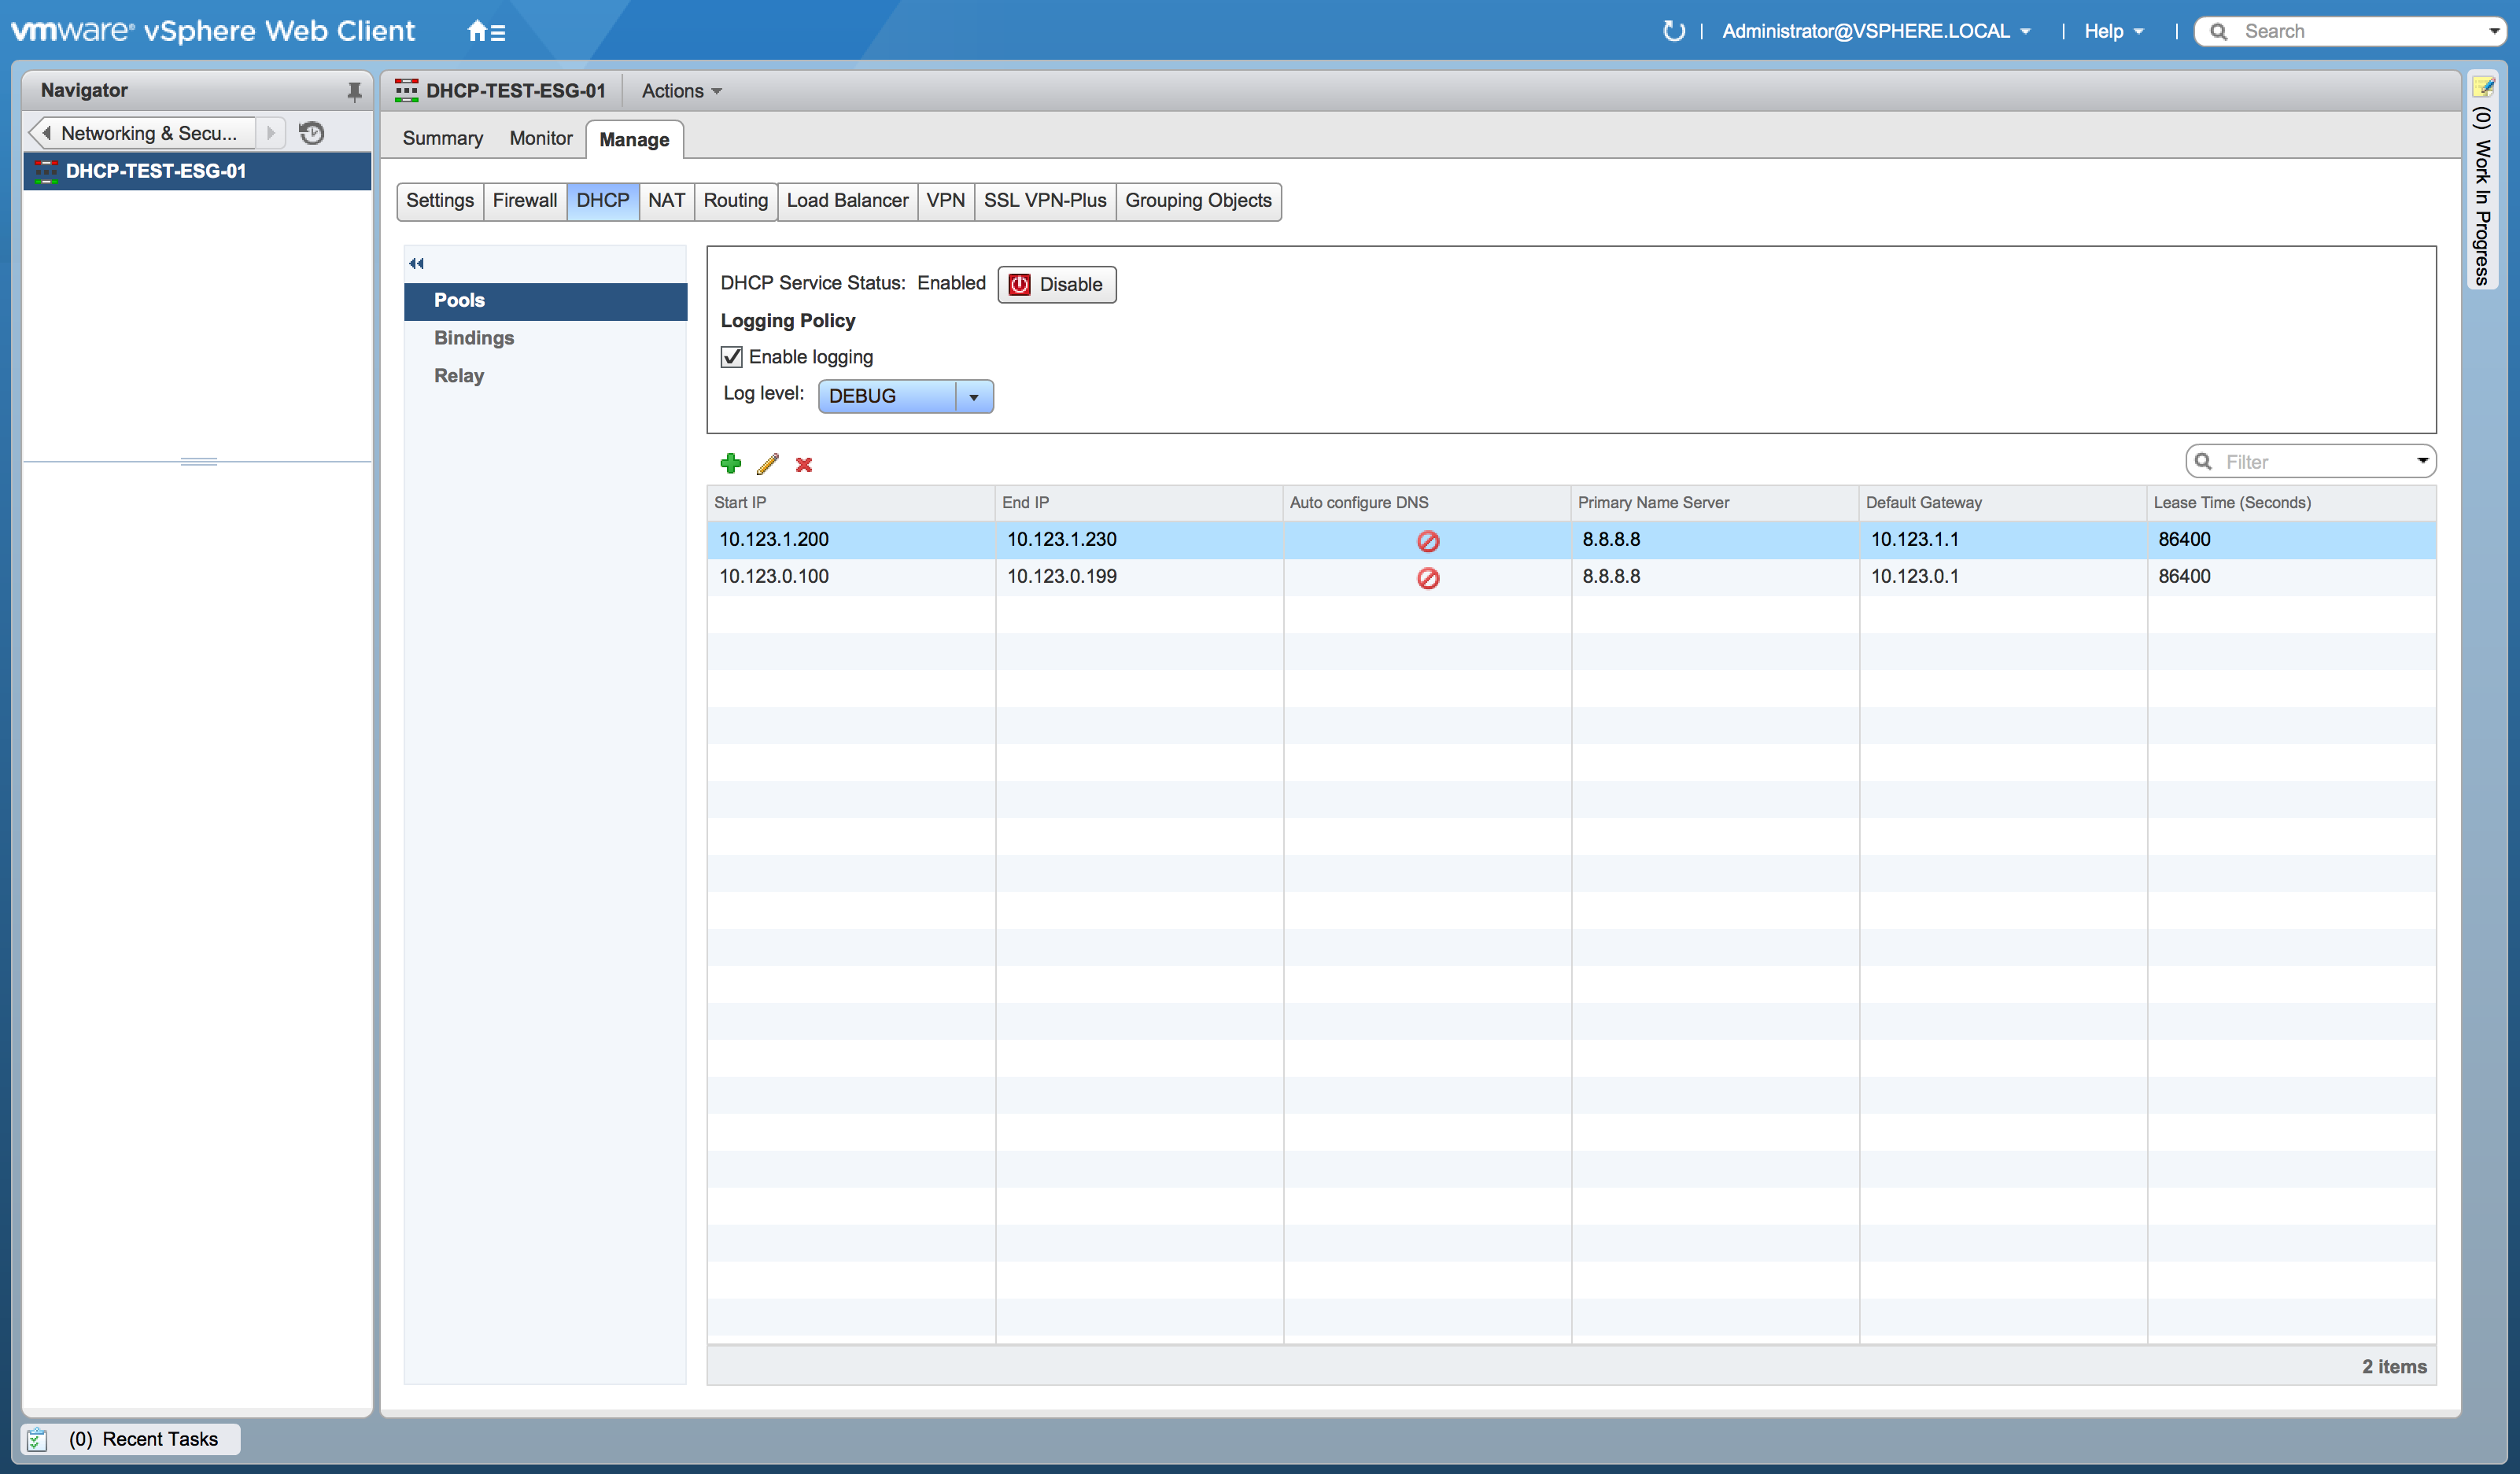The image size is (2520, 1474).
Task: Sort by Default Gateway column header
Action: (x=2002, y=502)
